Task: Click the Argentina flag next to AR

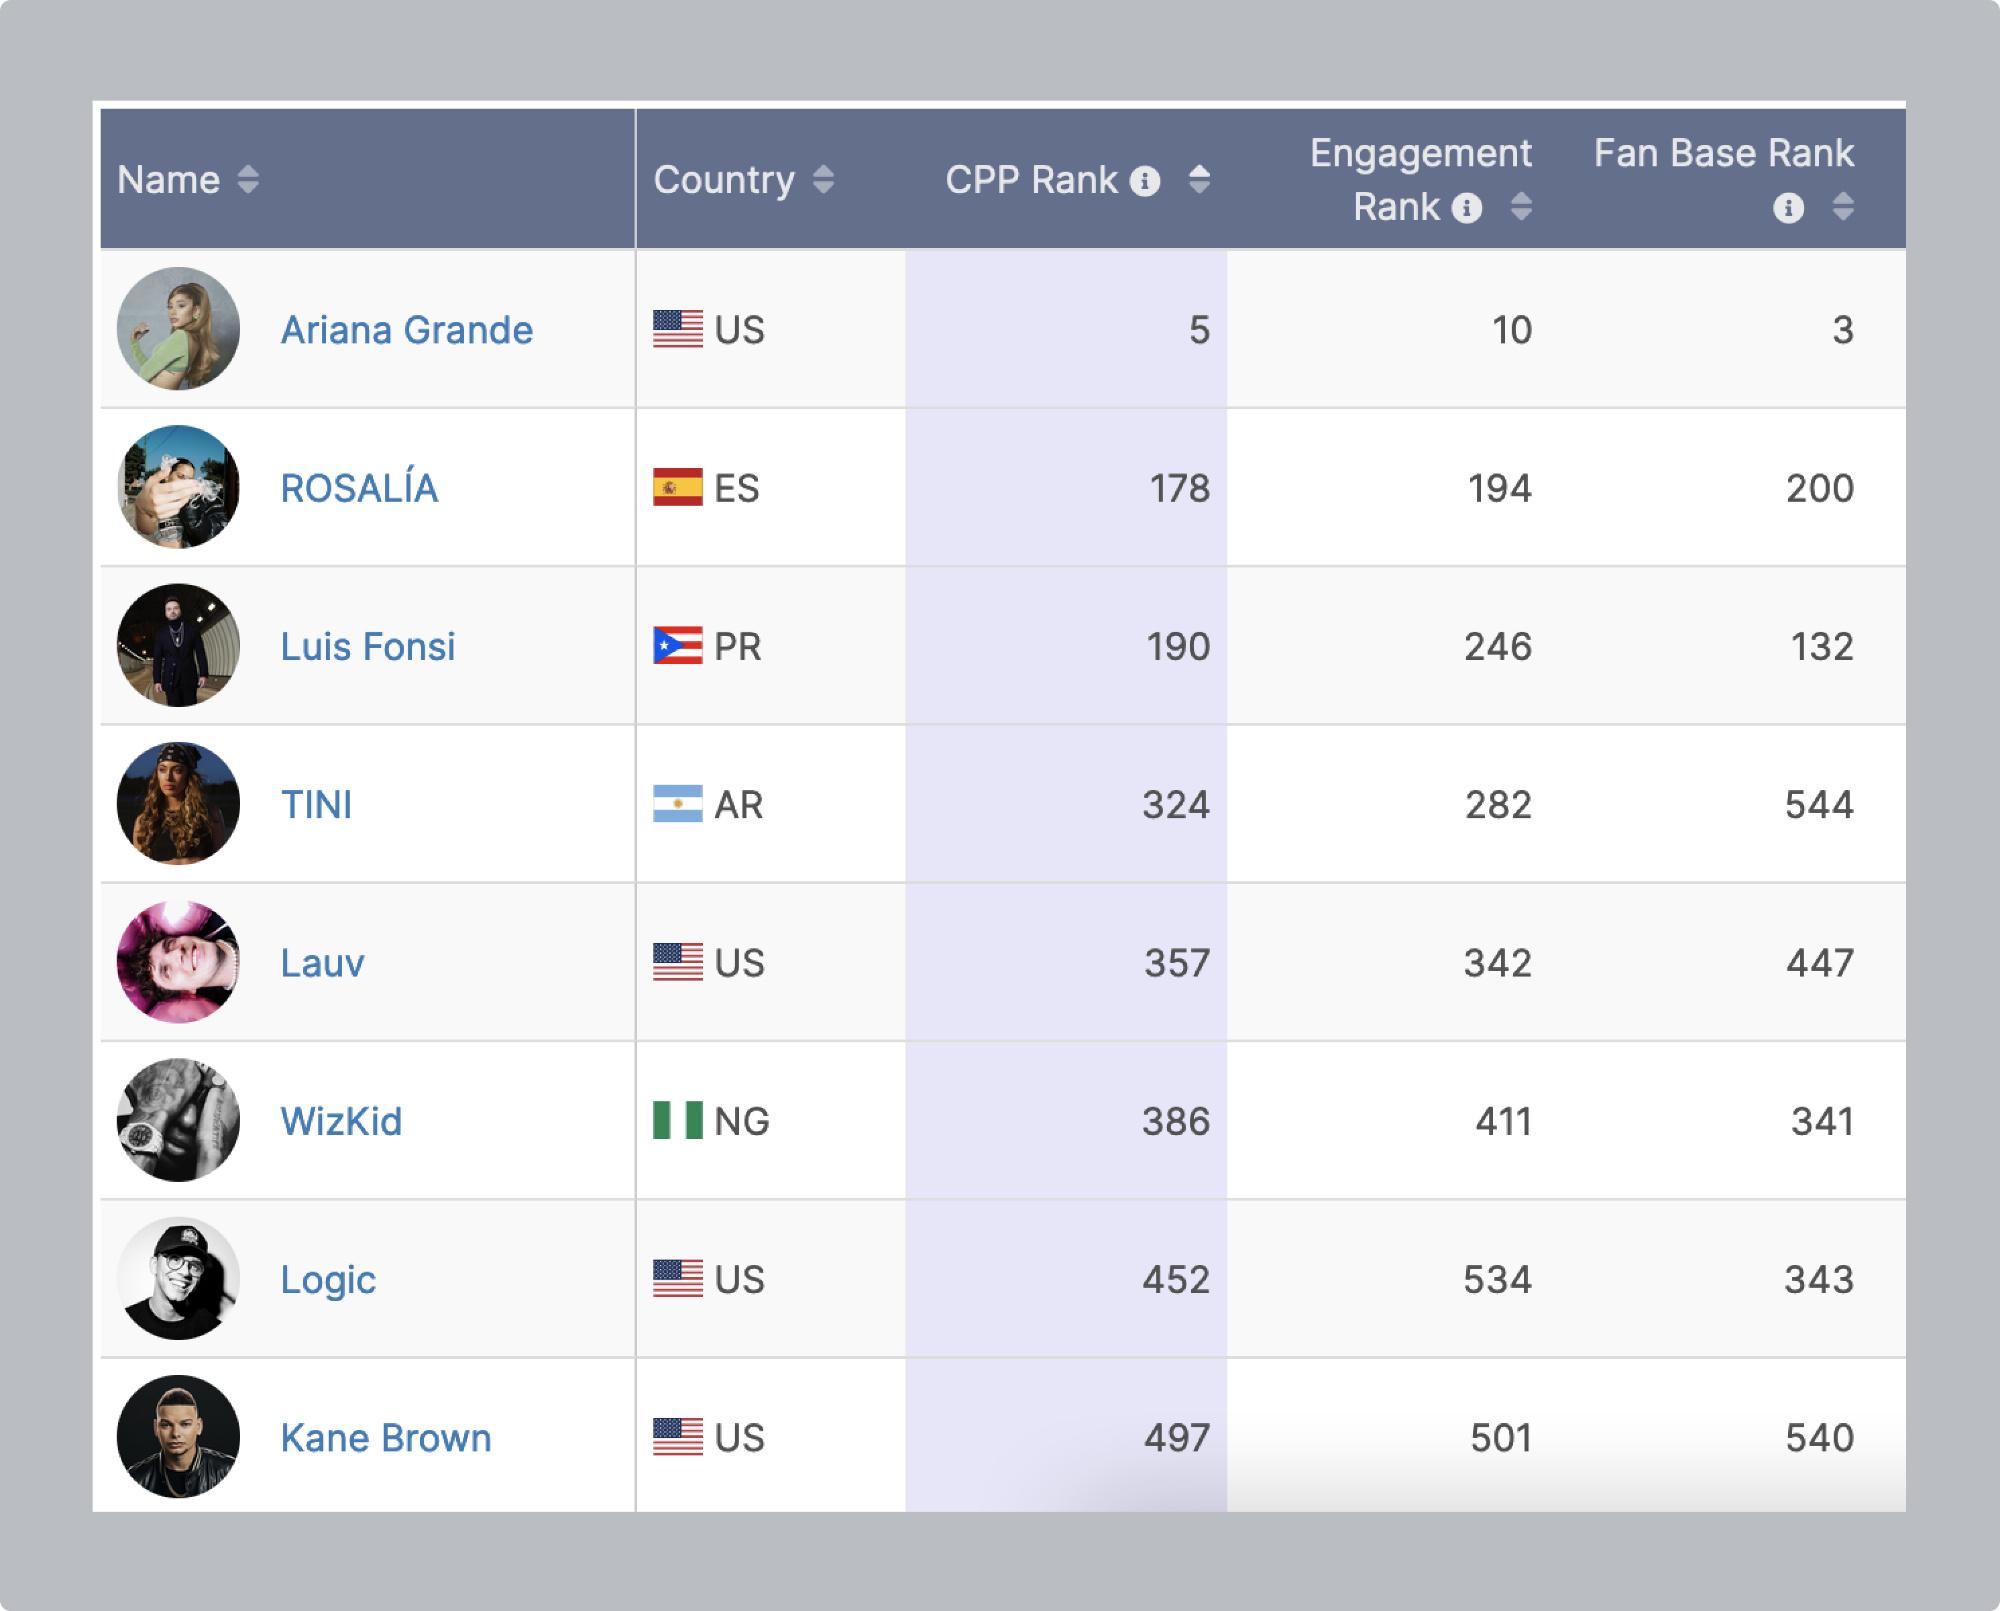Action: (x=678, y=804)
